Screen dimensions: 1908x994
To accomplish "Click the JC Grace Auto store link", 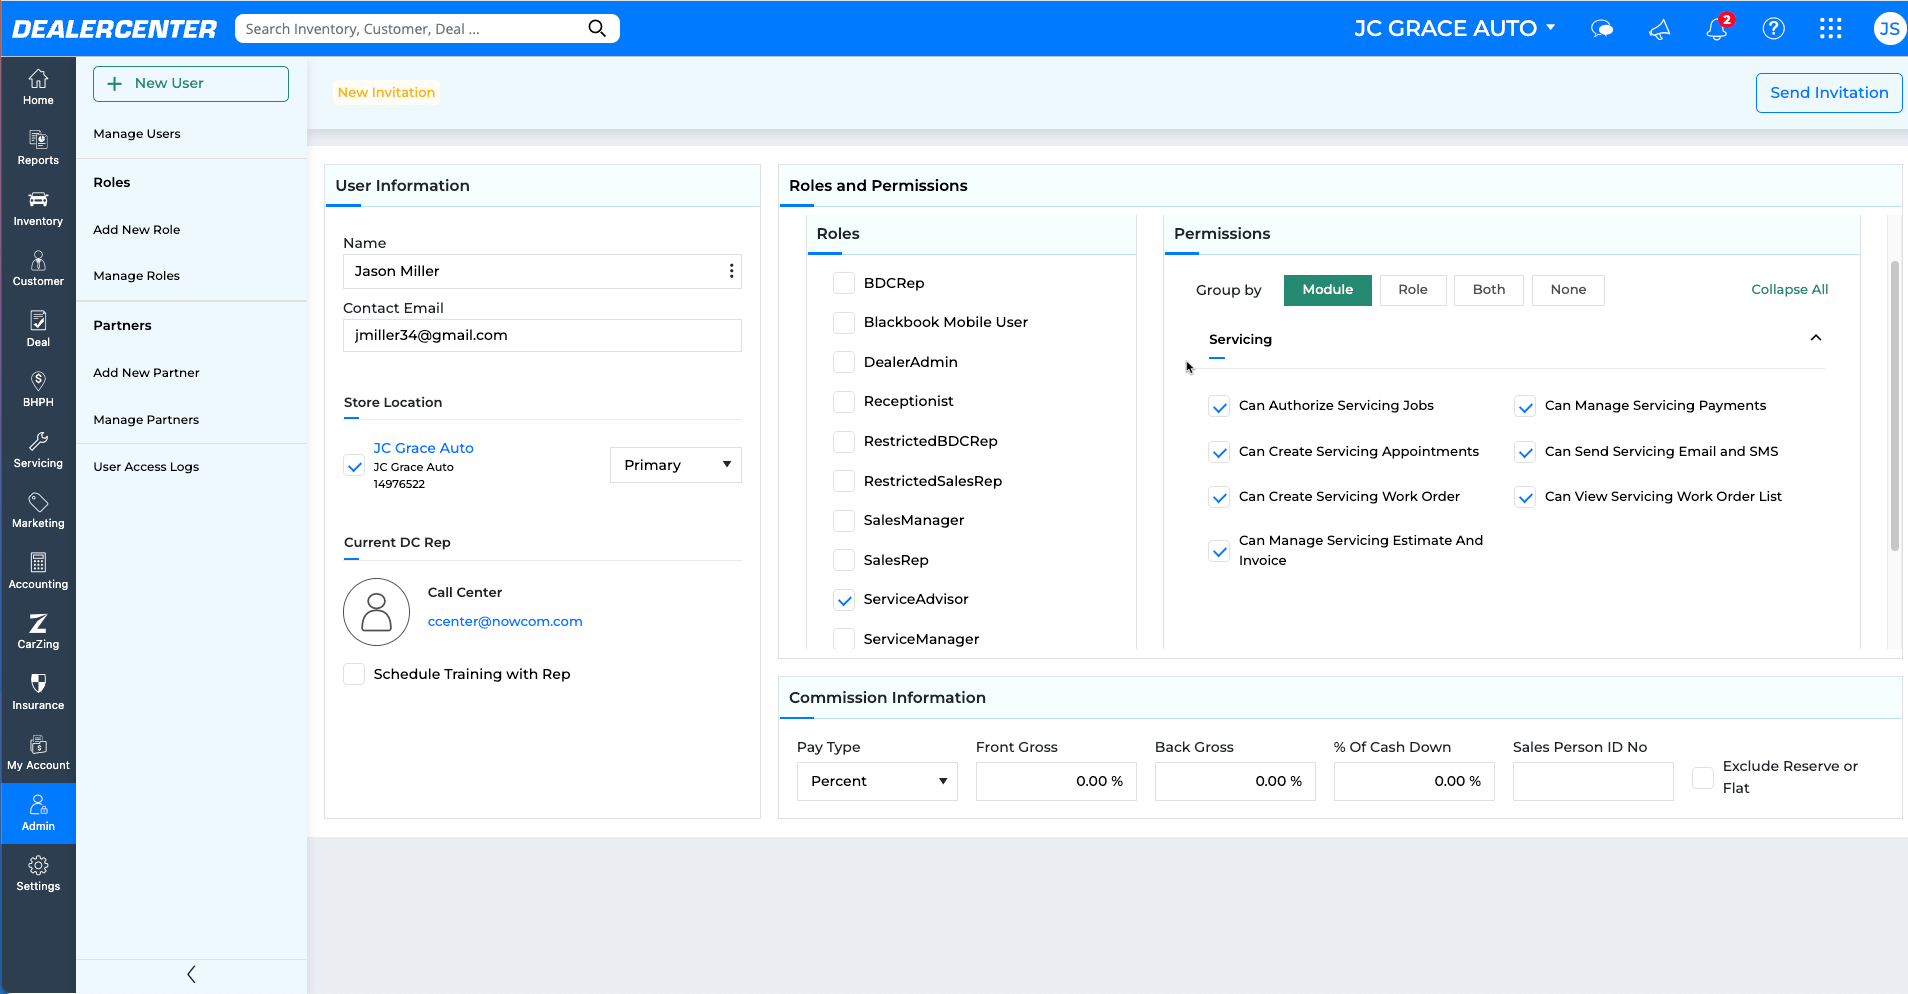I will pos(423,448).
